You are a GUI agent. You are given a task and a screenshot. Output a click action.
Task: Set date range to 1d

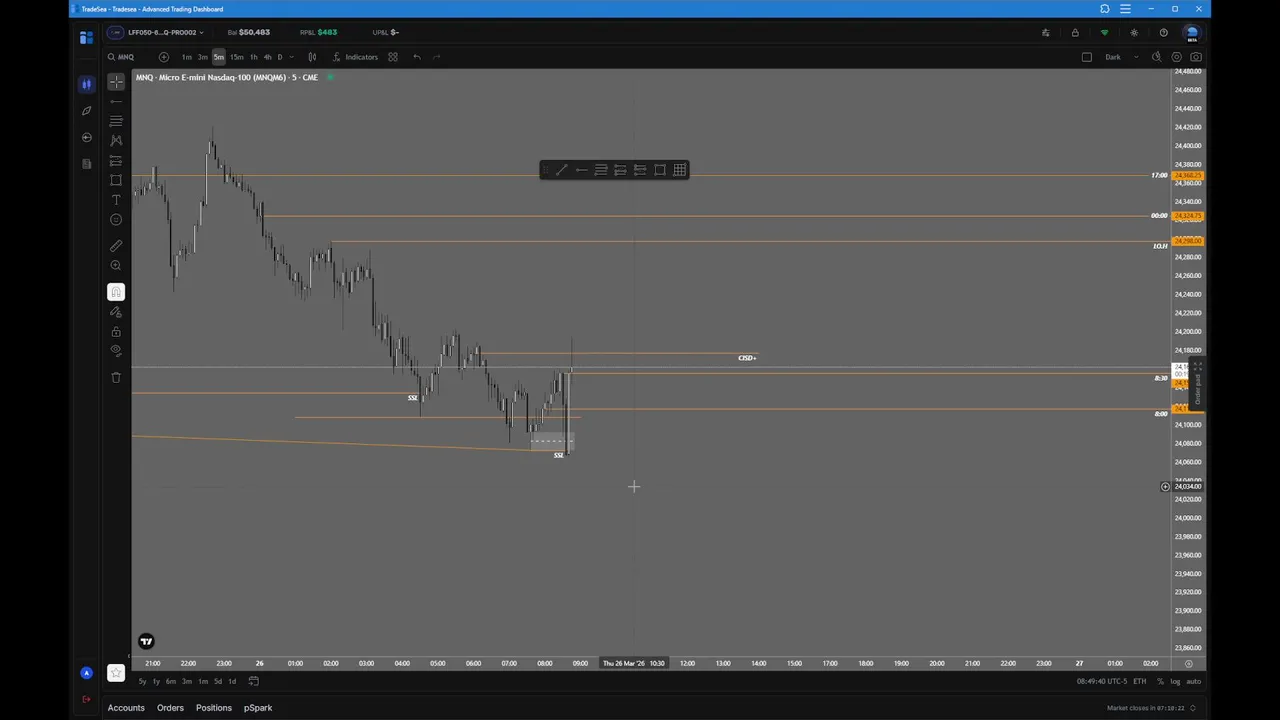232,681
